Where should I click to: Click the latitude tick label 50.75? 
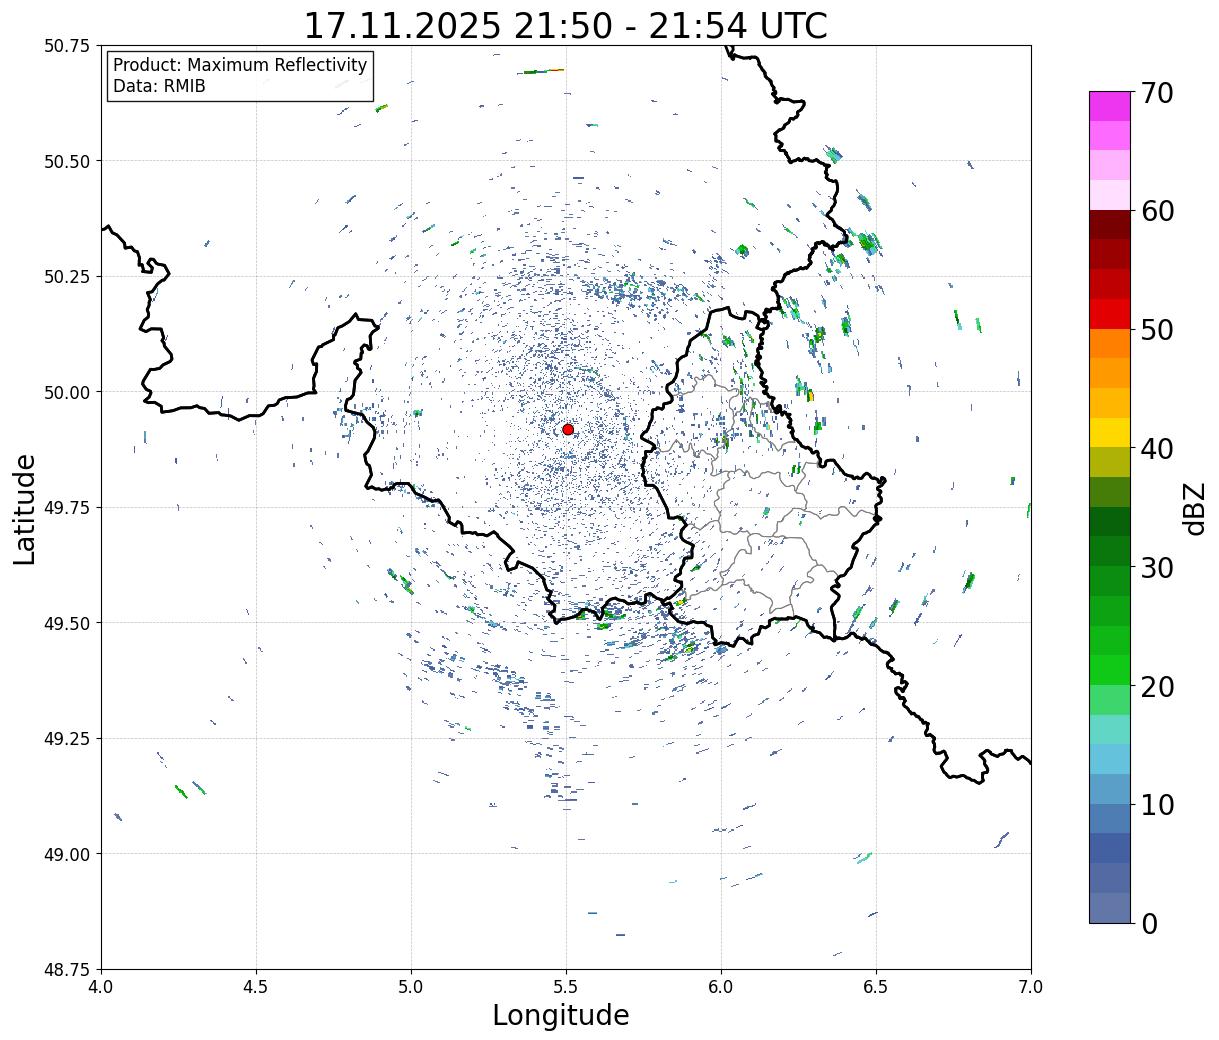pyautogui.click(x=67, y=46)
